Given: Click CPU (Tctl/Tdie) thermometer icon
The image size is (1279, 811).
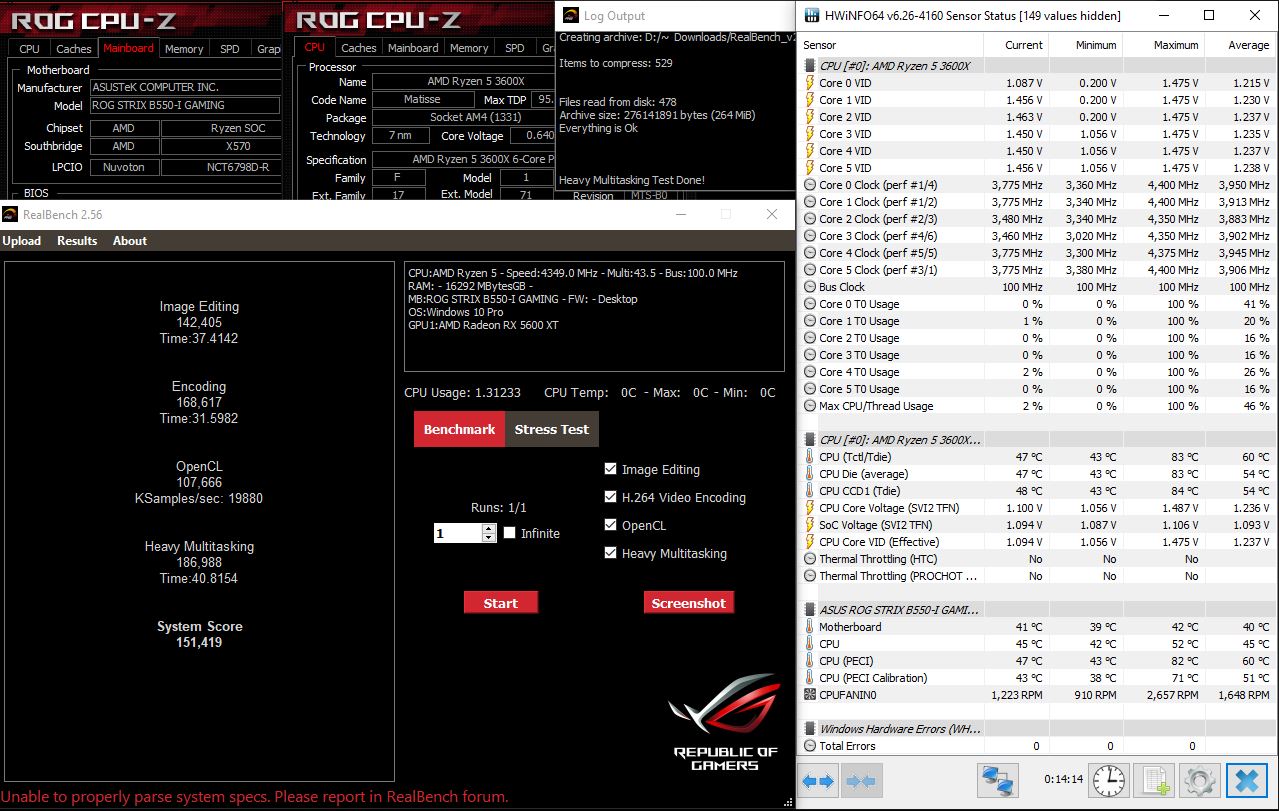Looking at the screenshot, I should [x=810, y=457].
